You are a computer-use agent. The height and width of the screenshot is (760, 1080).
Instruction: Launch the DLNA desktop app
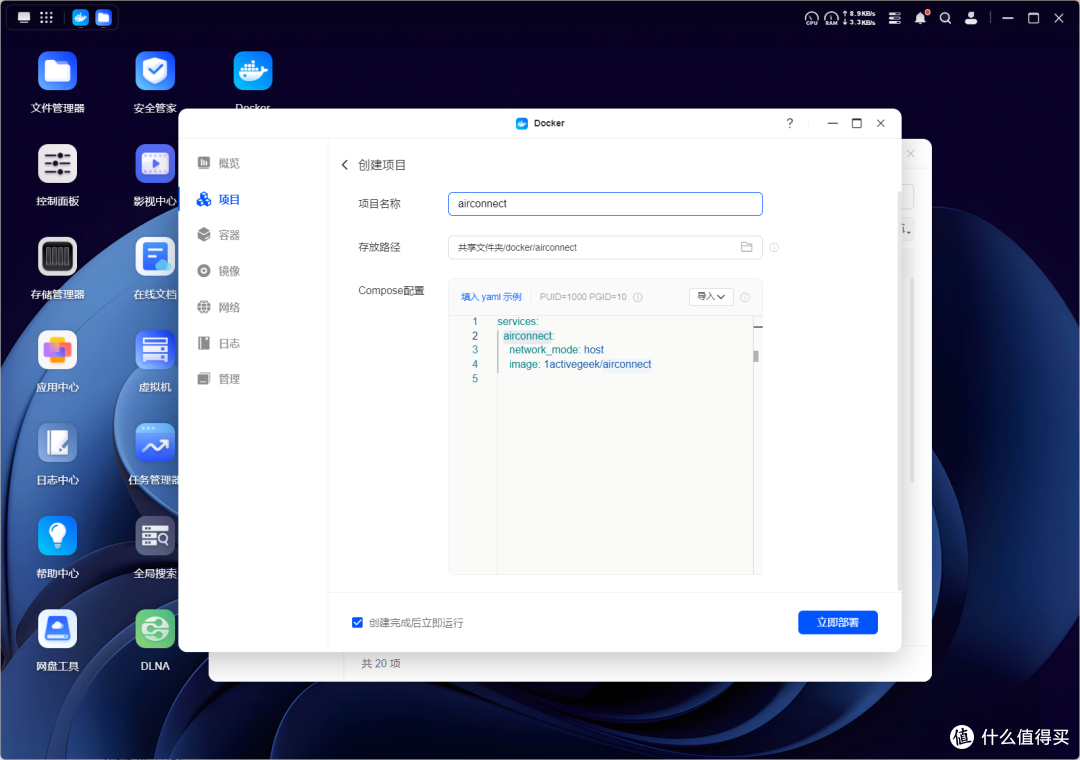point(155,628)
